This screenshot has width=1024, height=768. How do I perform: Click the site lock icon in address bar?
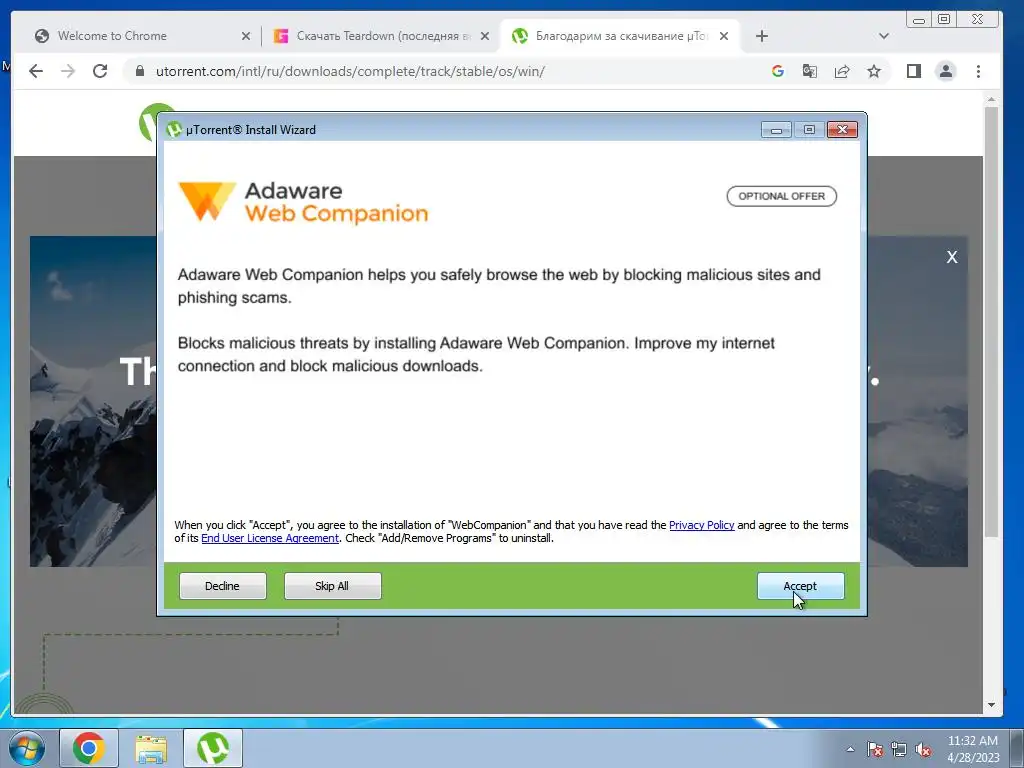139,71
